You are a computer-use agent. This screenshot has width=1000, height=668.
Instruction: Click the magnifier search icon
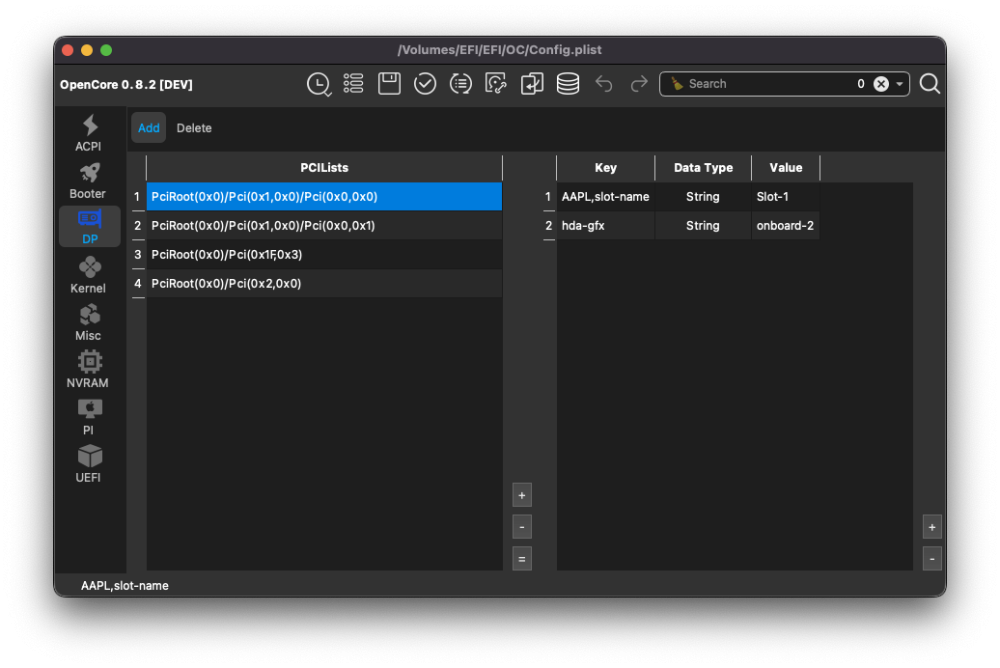click(929, 84)
